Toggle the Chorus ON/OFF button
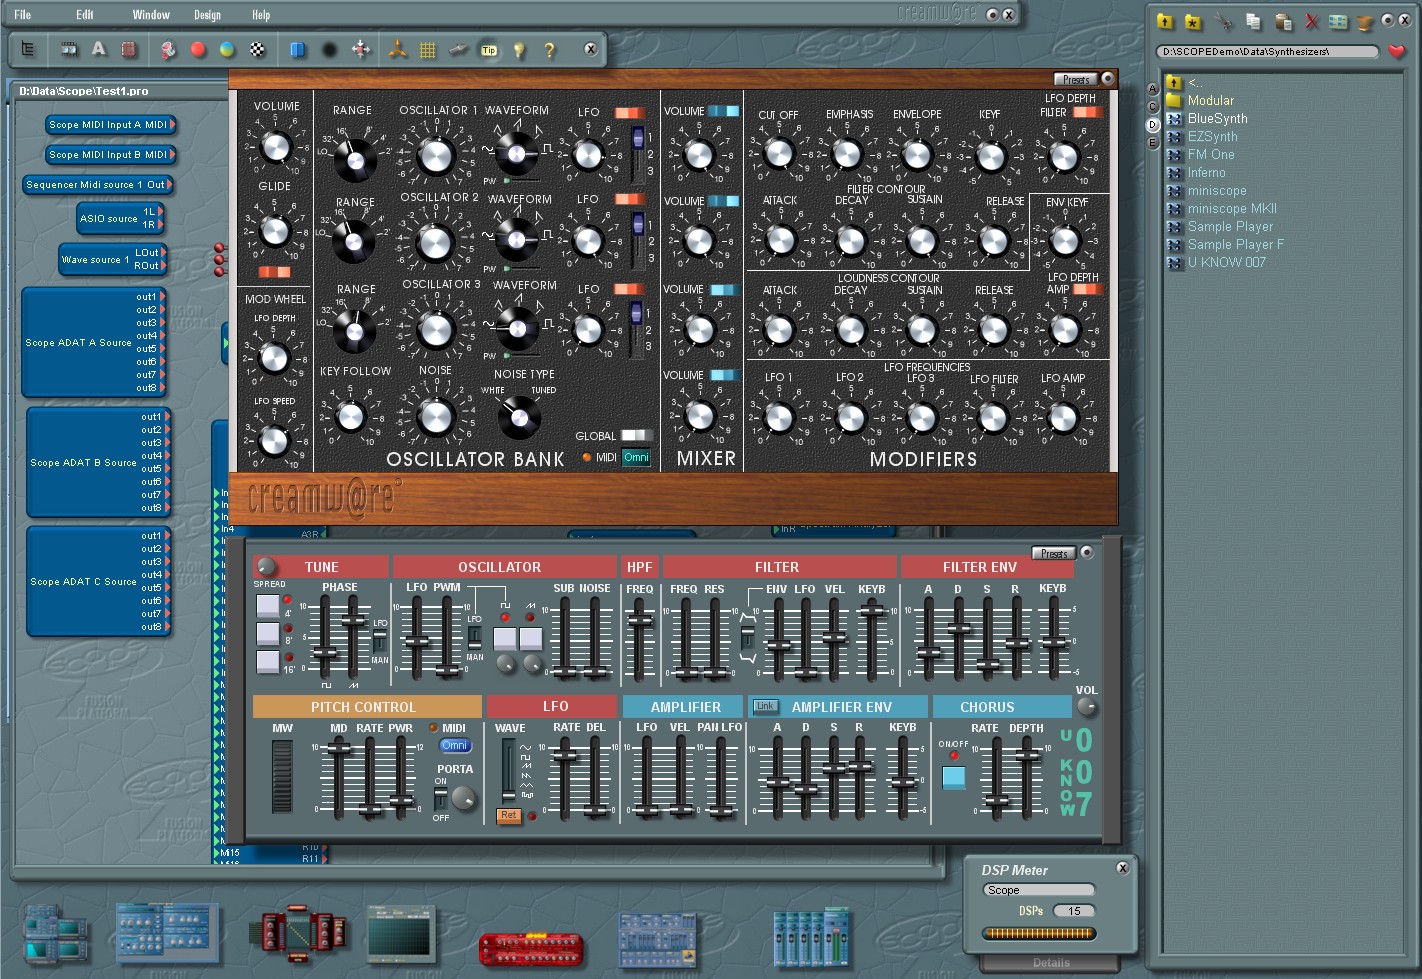Viewport: 1422px width, 979px height. coord(954,776)
